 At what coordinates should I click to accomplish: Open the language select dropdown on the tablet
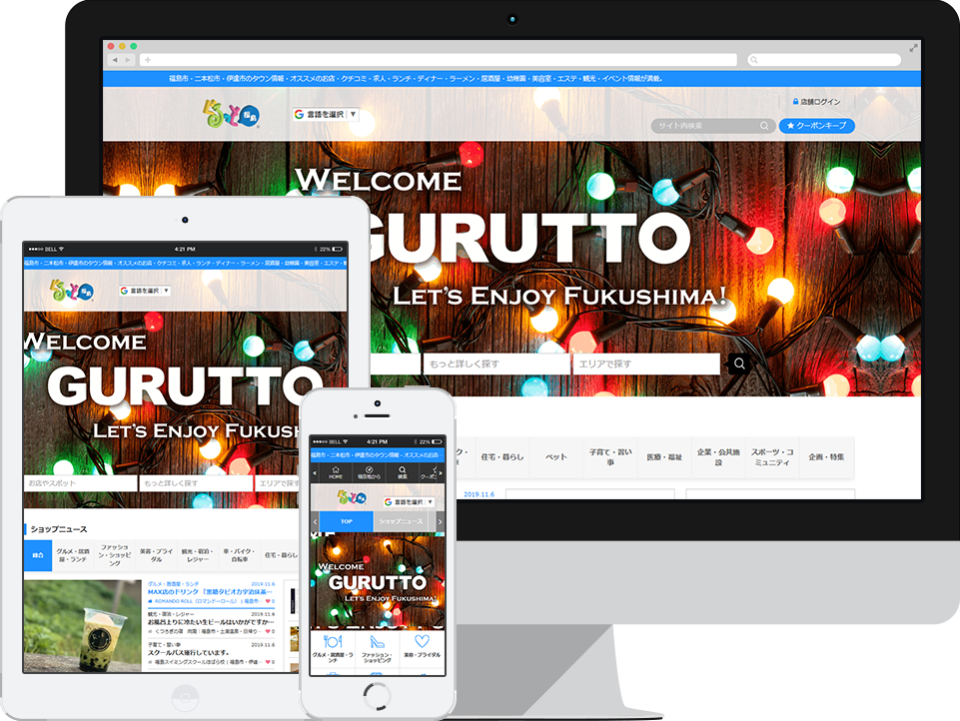click(144, 291)
